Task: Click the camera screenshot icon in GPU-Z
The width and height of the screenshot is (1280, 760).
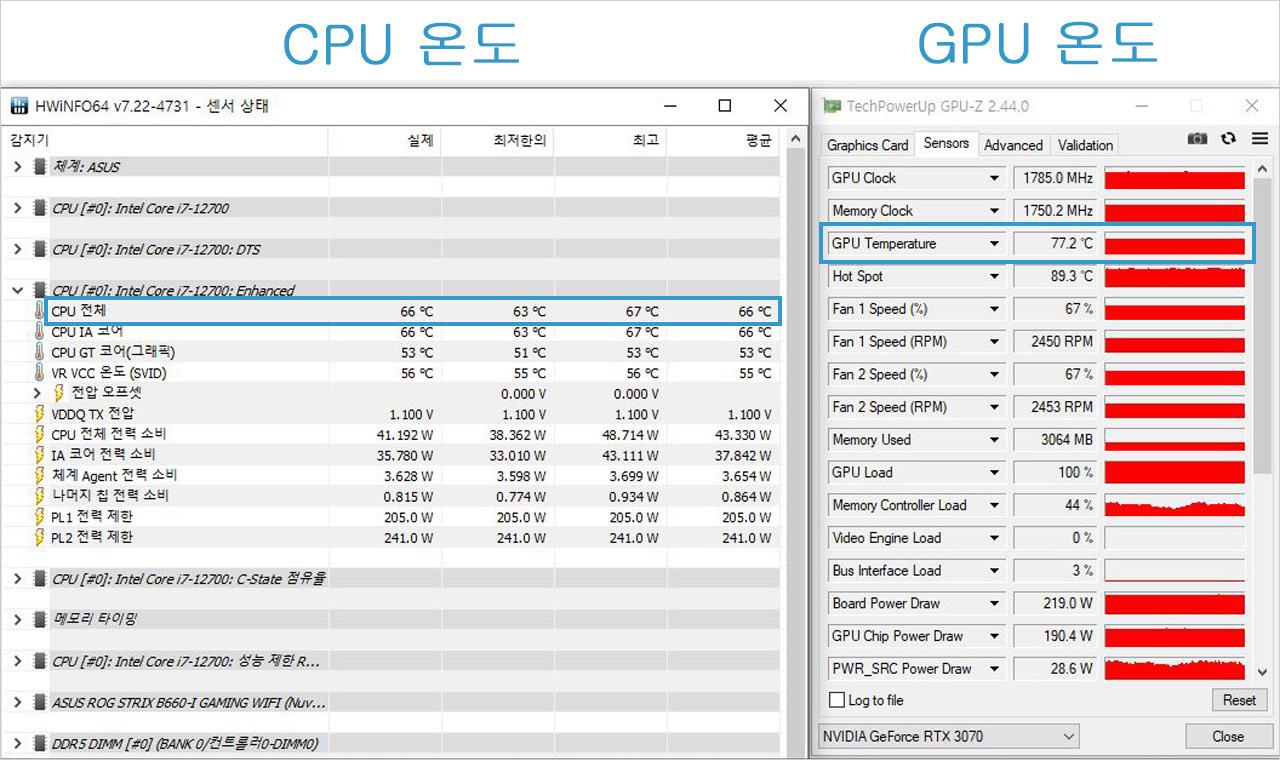Action: pyautogui.click(x=1197, y=139)
